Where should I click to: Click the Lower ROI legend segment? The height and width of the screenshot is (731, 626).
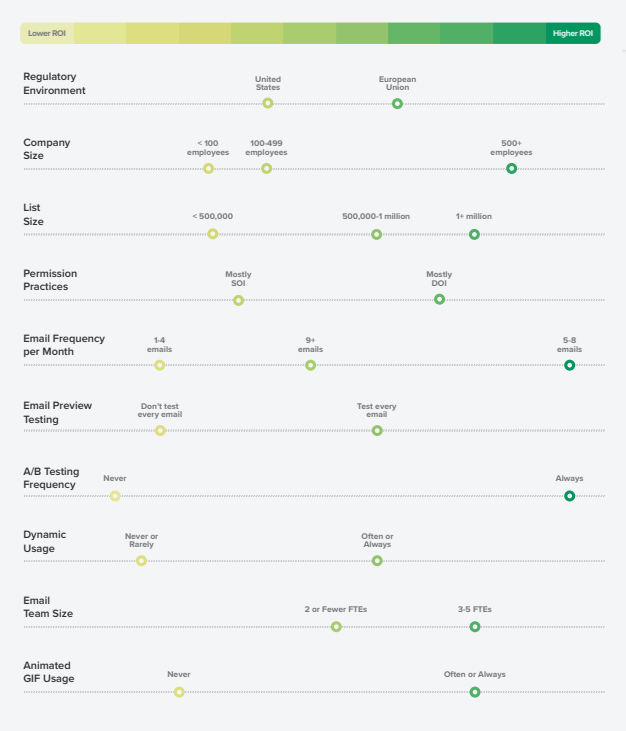coord(46,33)
